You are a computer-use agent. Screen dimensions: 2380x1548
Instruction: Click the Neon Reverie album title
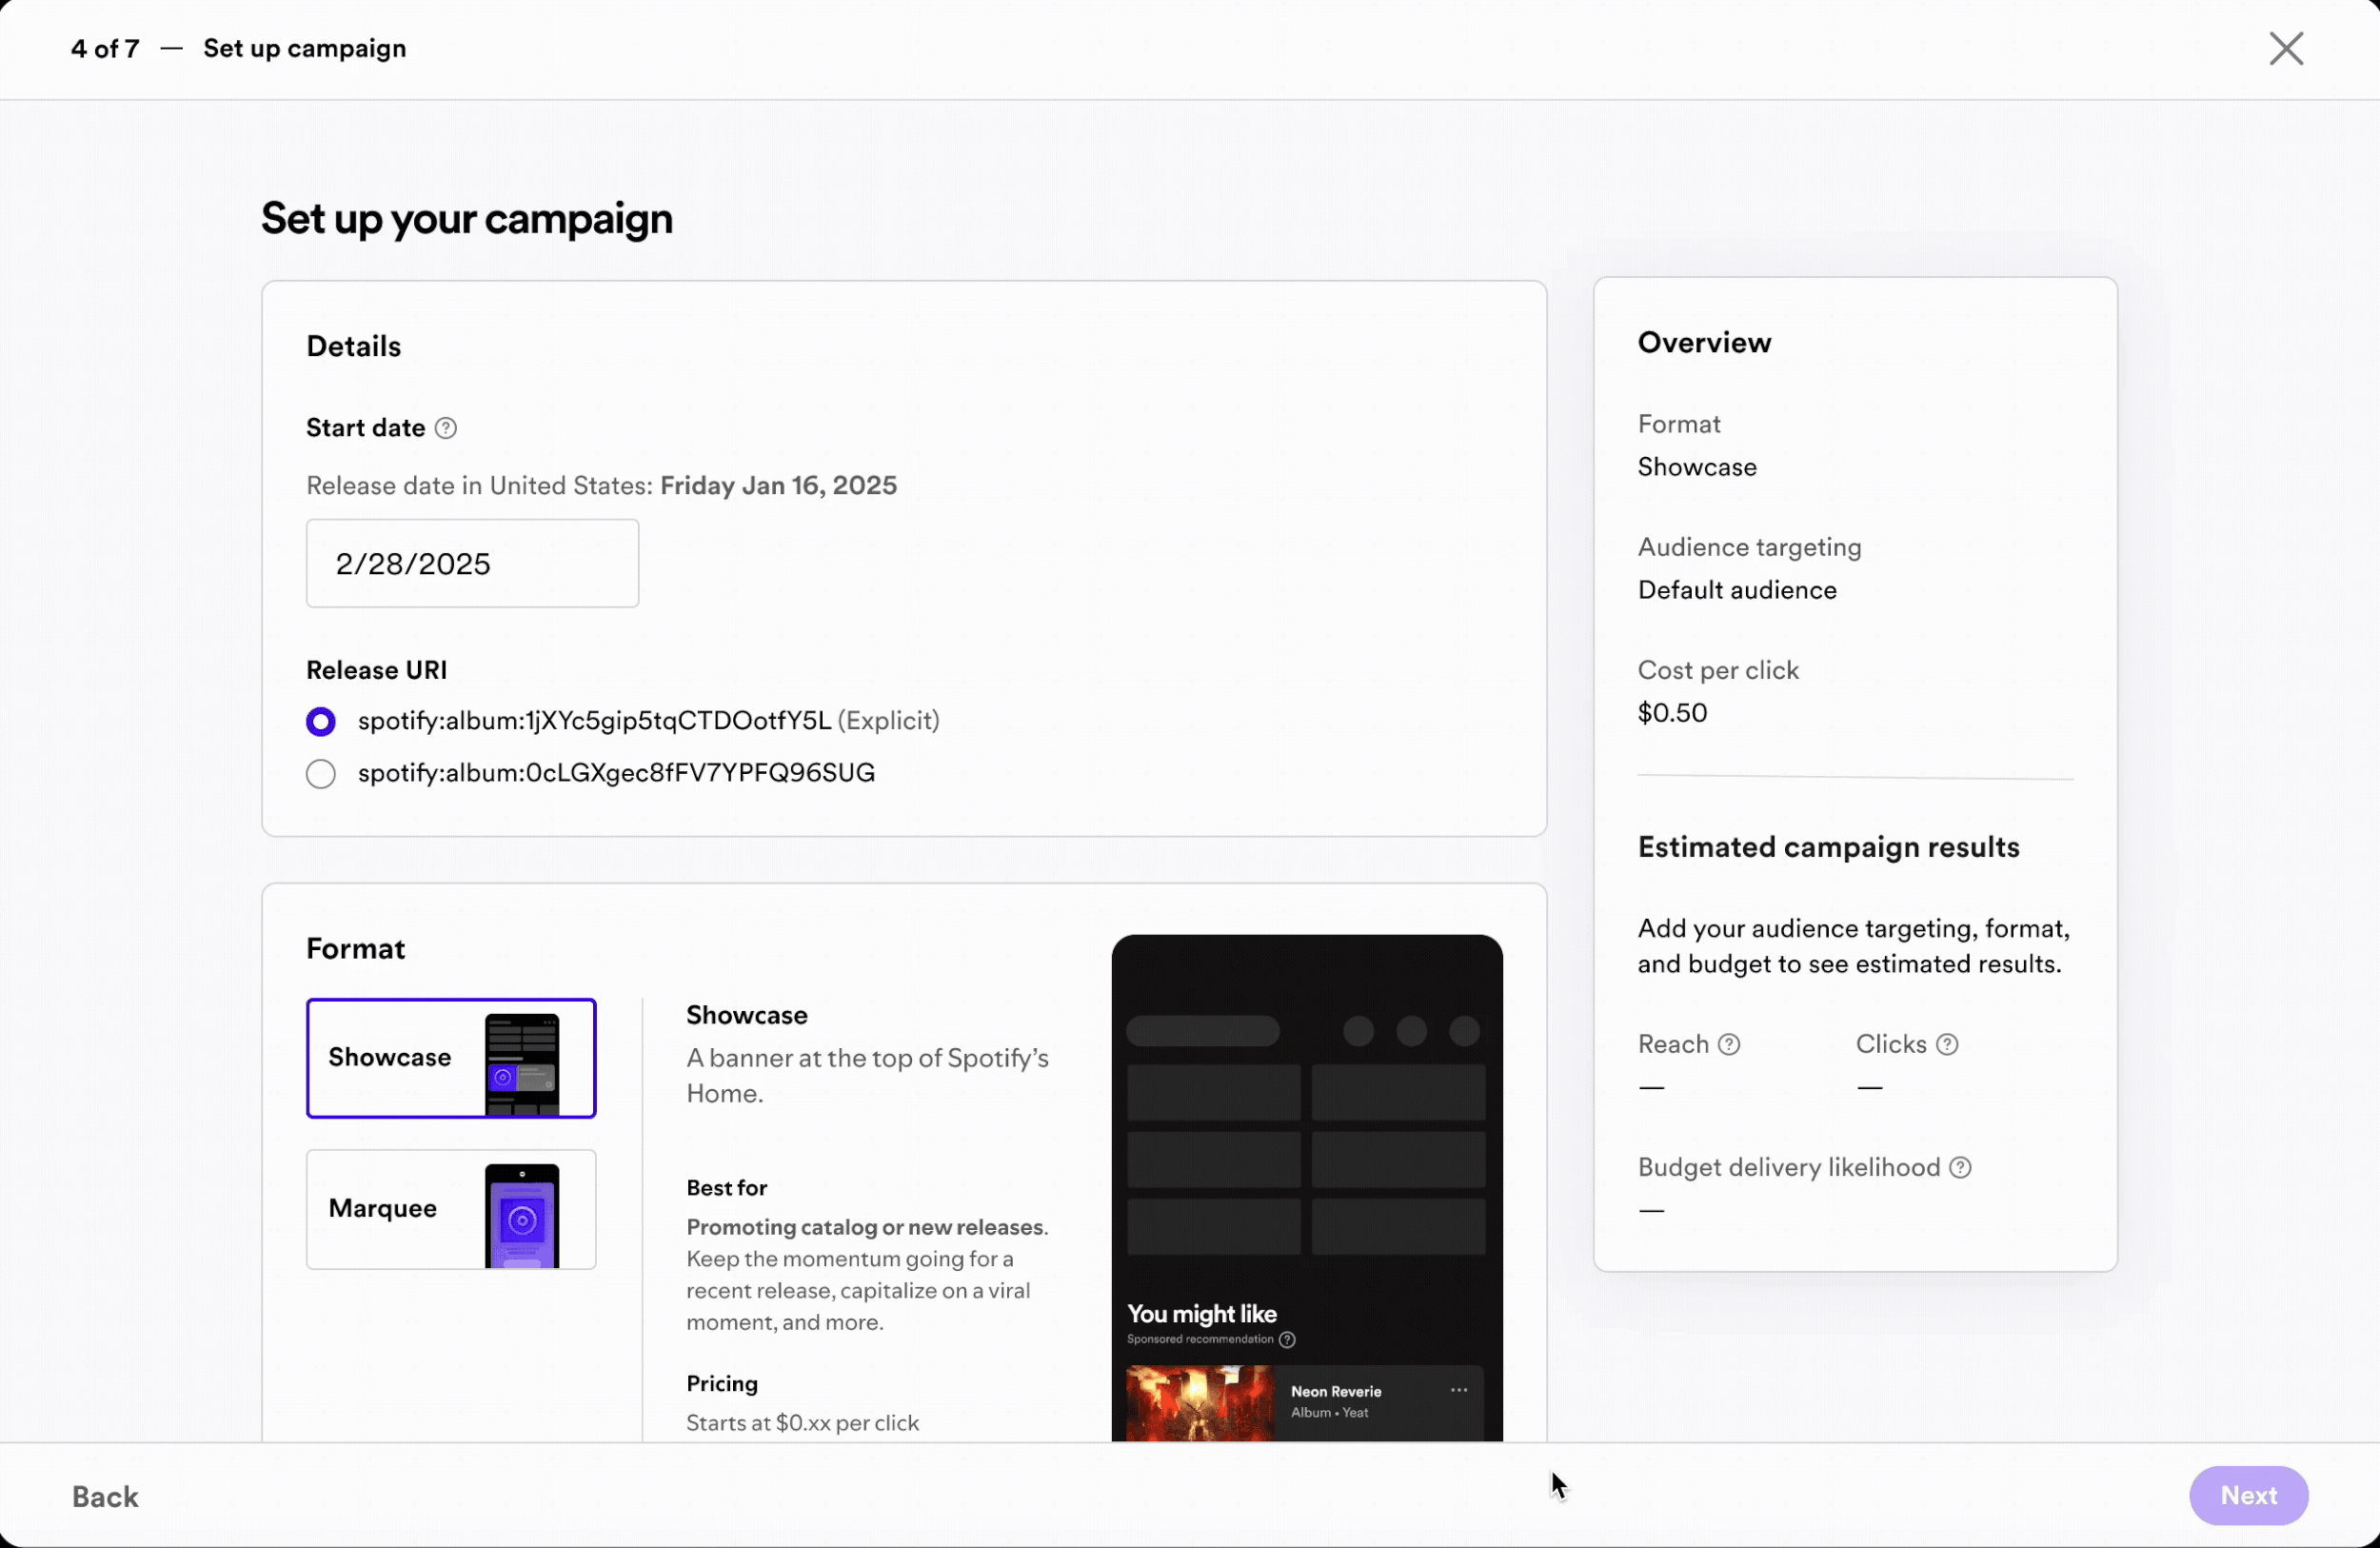[x=1335, y=1391]
